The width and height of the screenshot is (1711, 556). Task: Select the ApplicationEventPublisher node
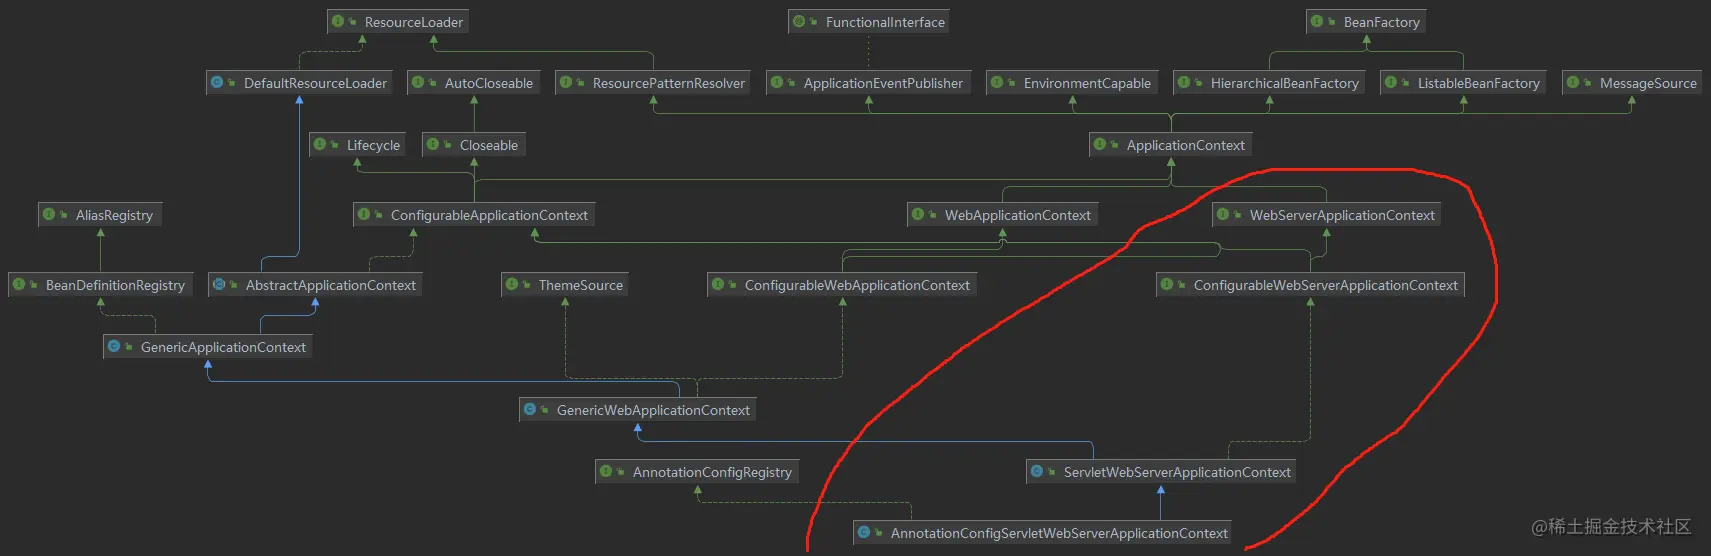(868, 83)
